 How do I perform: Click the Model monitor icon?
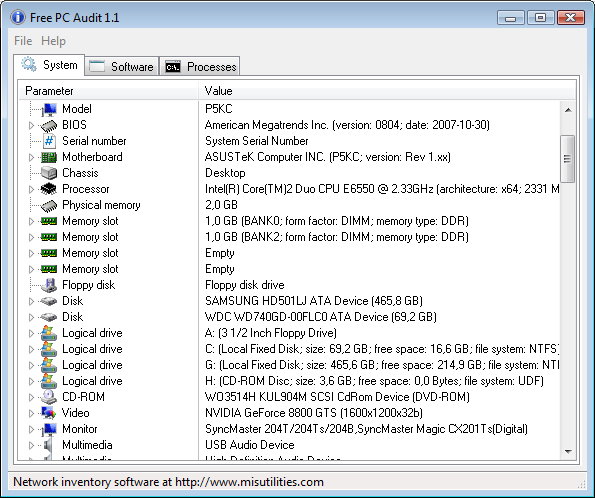(49, 109)
